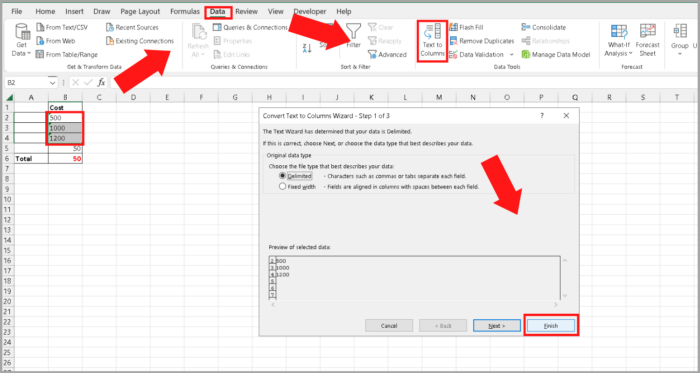Close the Convert Text wizard dialog

pos(566,116)
